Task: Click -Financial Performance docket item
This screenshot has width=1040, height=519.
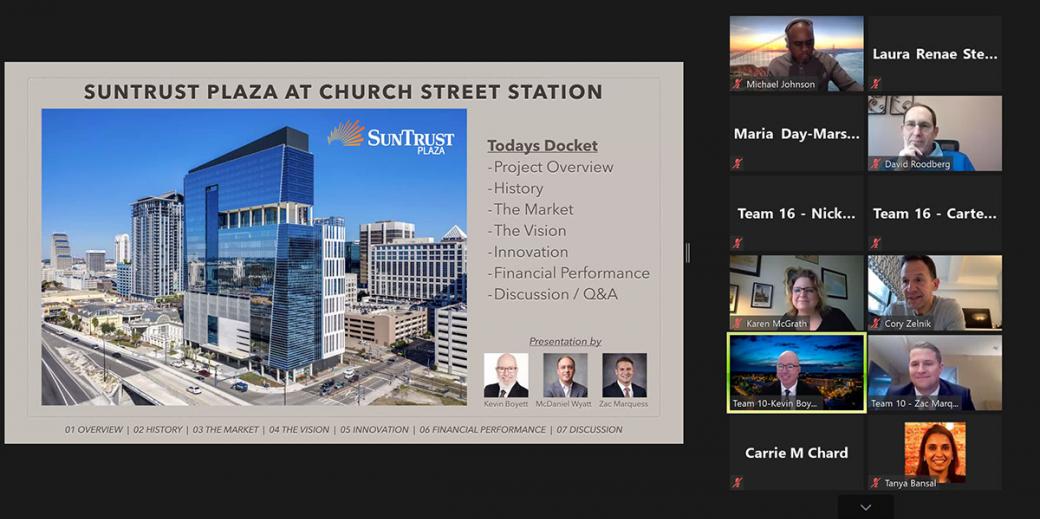Action: (x=569, y=273)
